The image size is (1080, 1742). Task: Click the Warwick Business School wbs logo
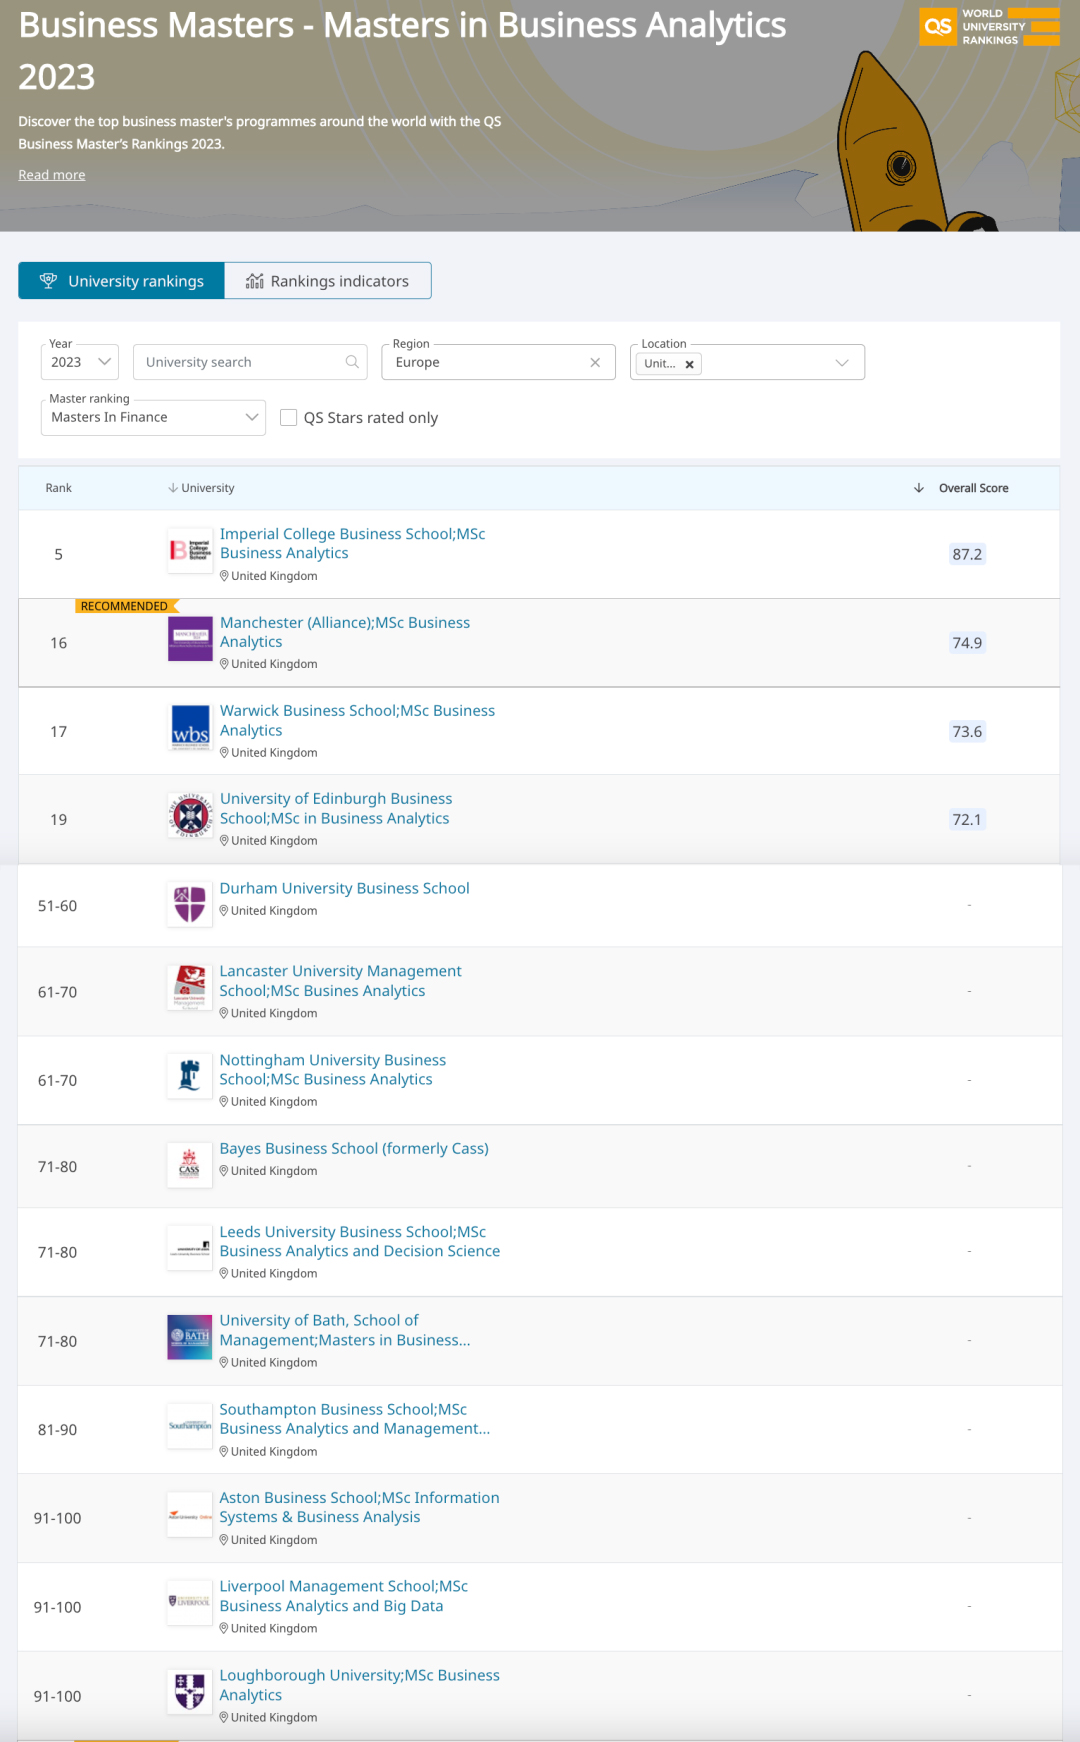pos(190,728)
